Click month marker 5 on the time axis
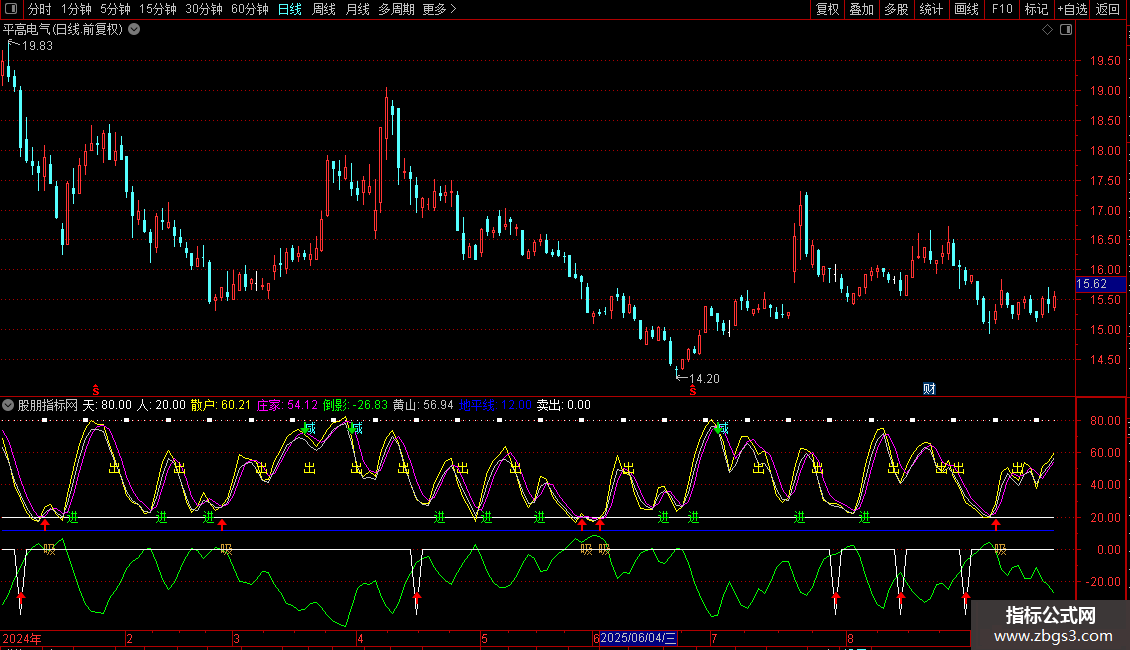 (484, 638)
